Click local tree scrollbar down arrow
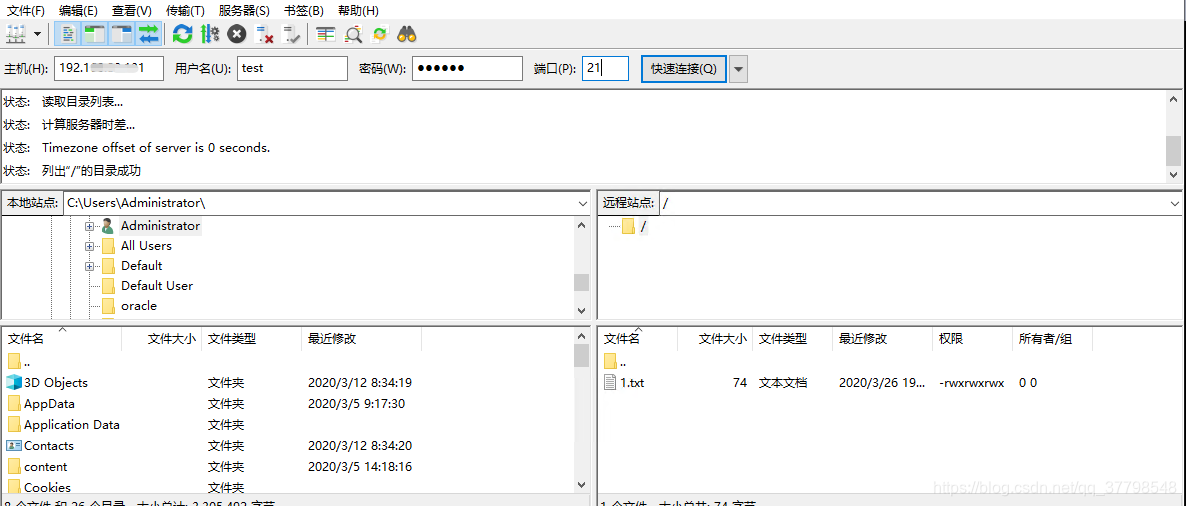1186x506 pixels. [581, 310]
